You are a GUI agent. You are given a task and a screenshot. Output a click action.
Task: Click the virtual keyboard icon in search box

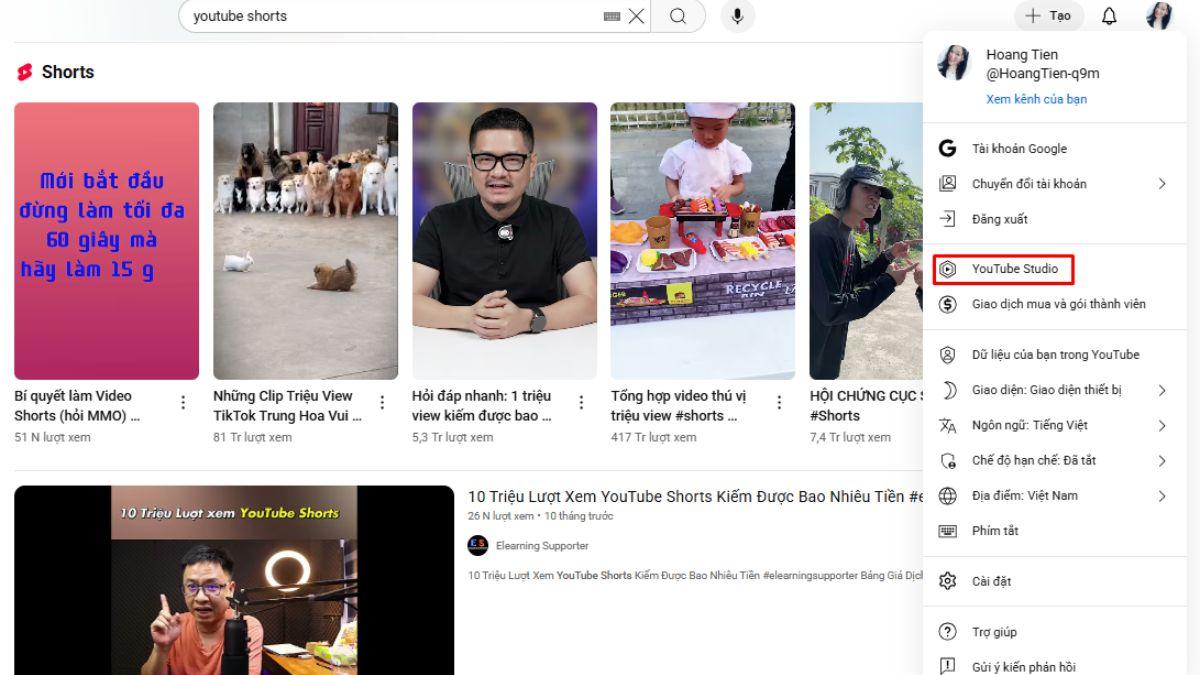point(613,17)
